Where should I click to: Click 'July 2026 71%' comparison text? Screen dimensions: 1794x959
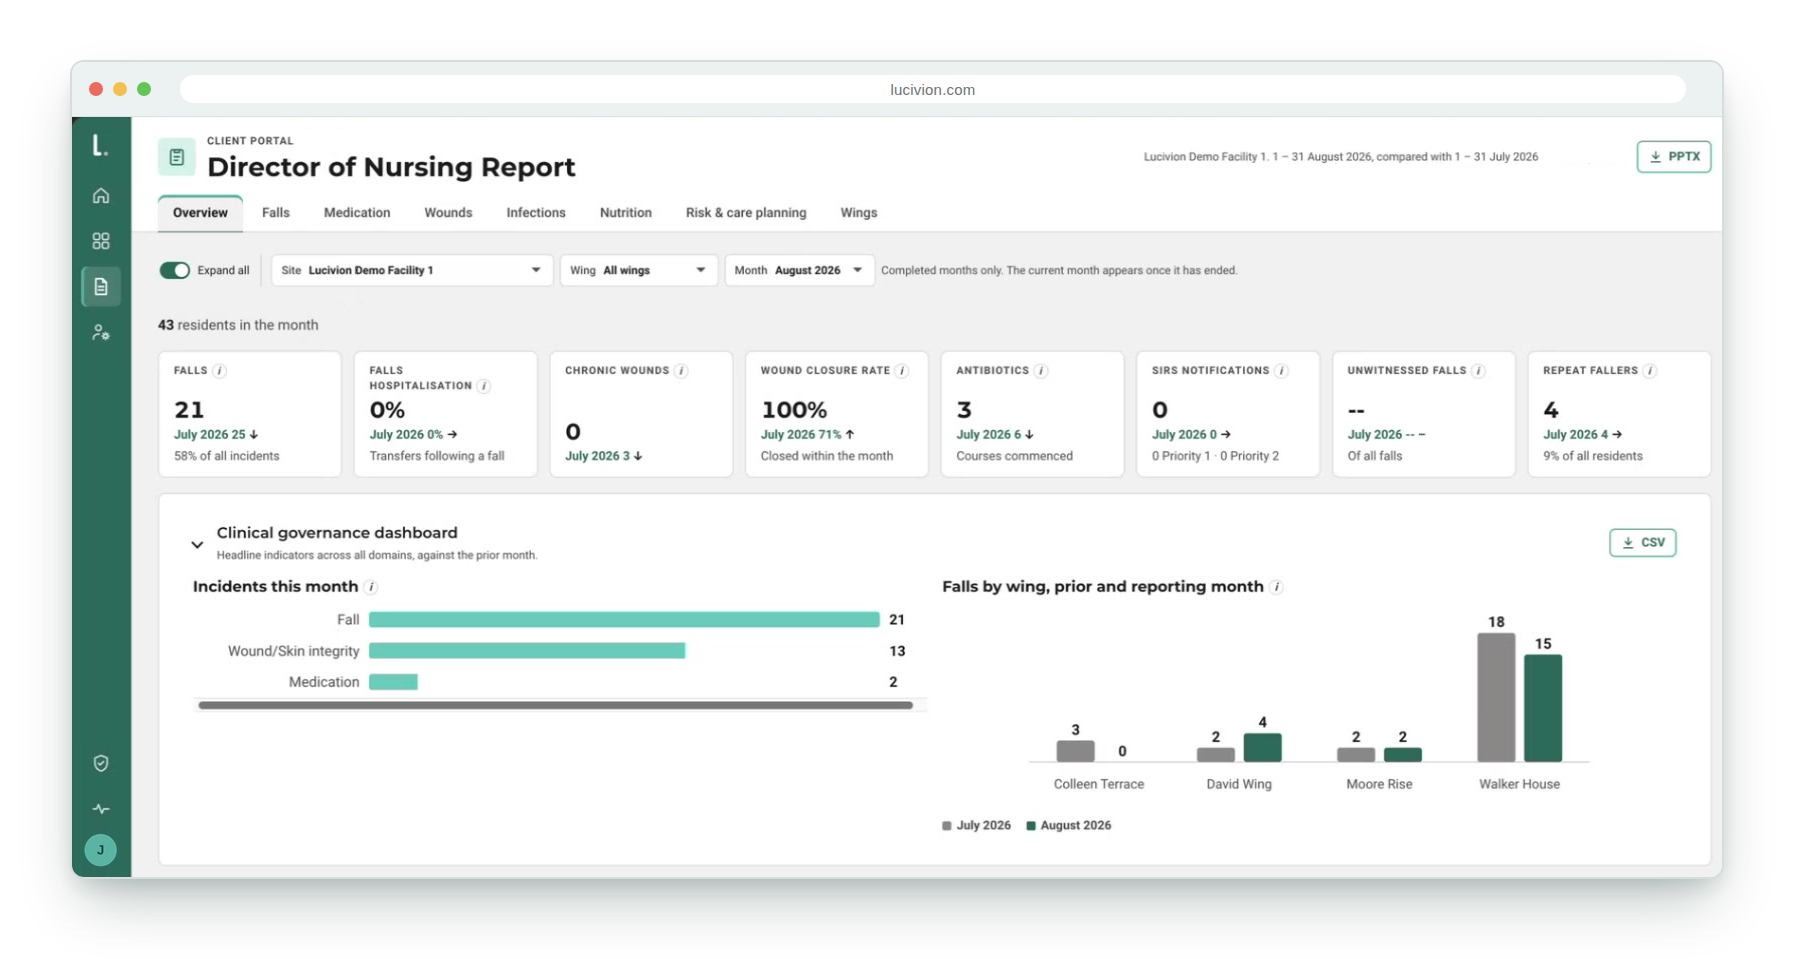pos(801,435)
